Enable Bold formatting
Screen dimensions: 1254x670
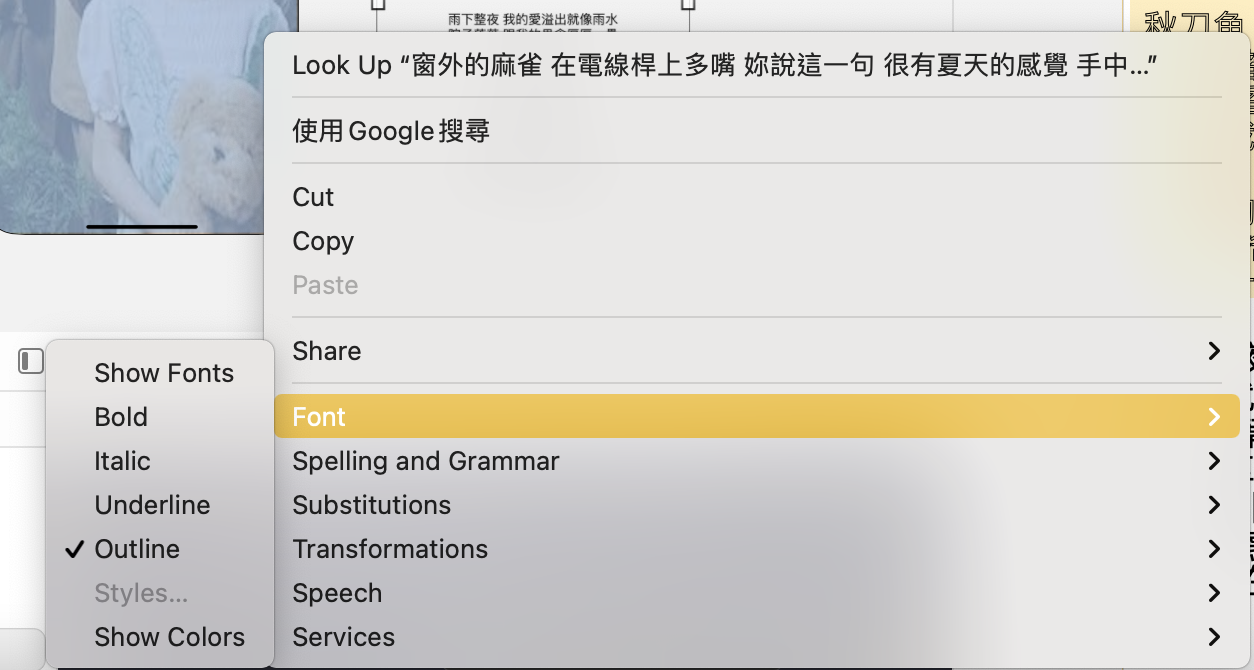coord(121,417)
